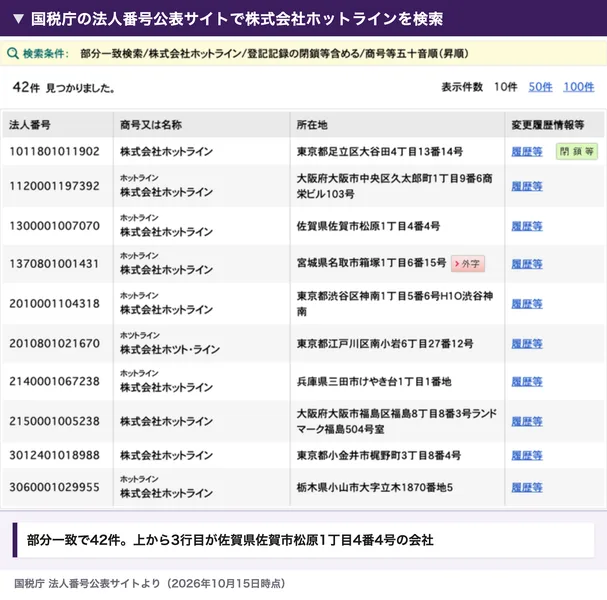The height and width of the screenshot is (600, 607).
Task: Open 履歴等 for corporate number 3012401018988
Action: pos(527,455)
